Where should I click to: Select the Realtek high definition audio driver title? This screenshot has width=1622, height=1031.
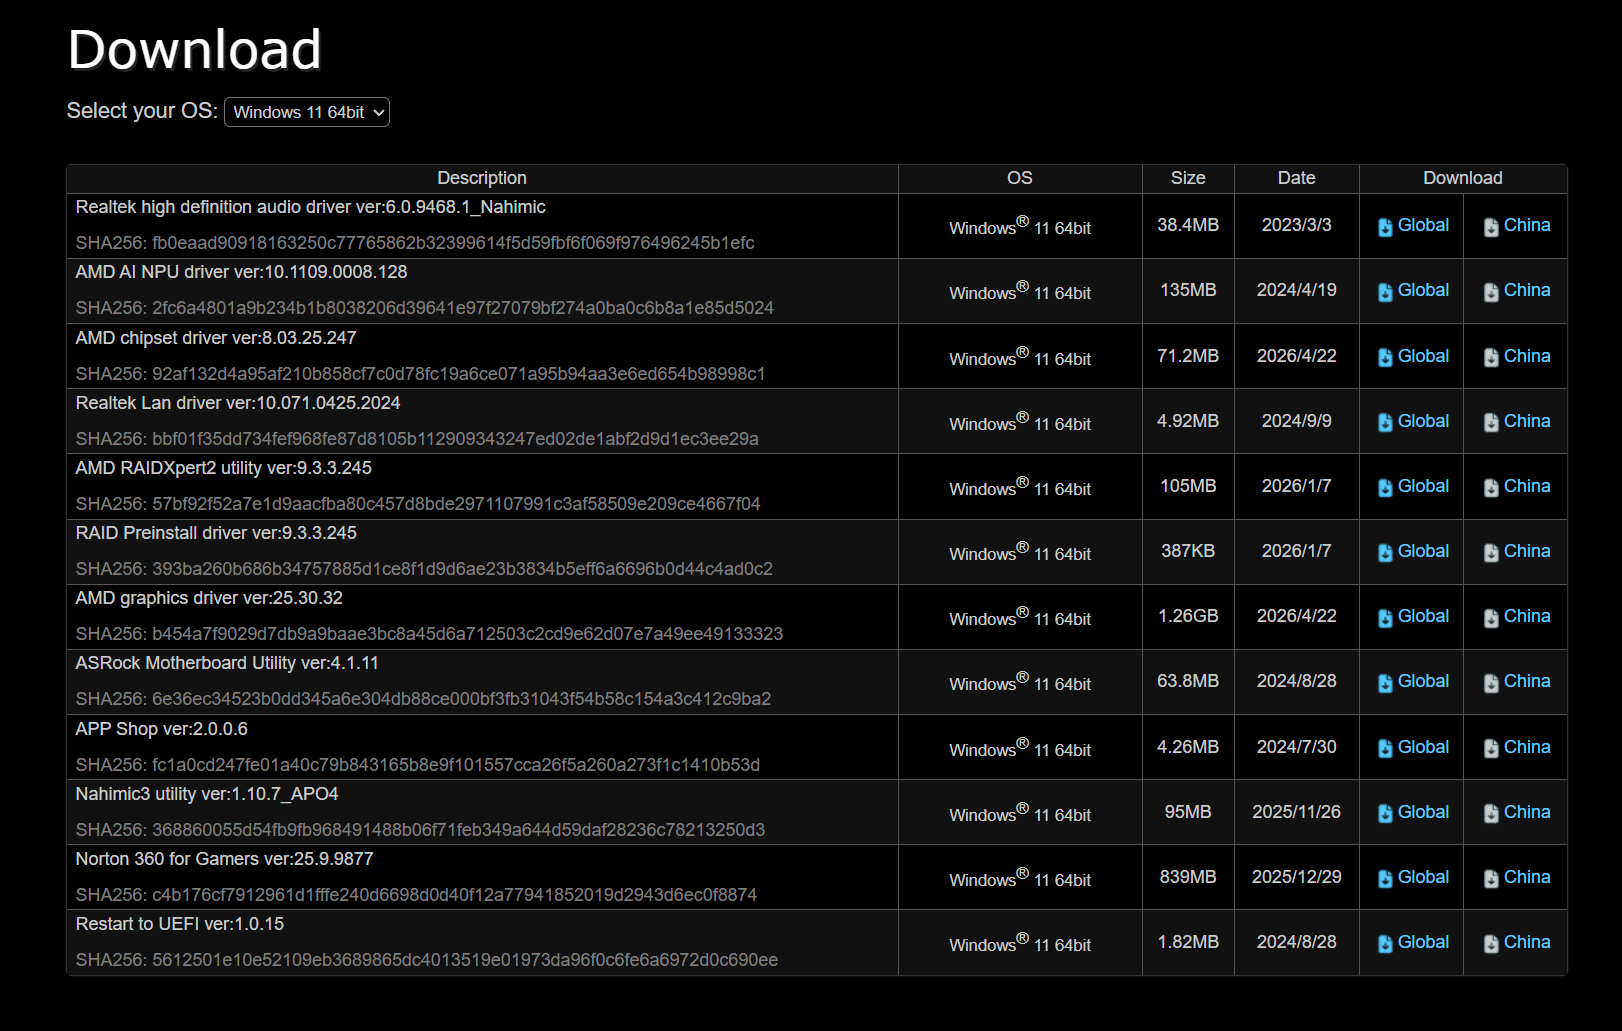point(311,207)
